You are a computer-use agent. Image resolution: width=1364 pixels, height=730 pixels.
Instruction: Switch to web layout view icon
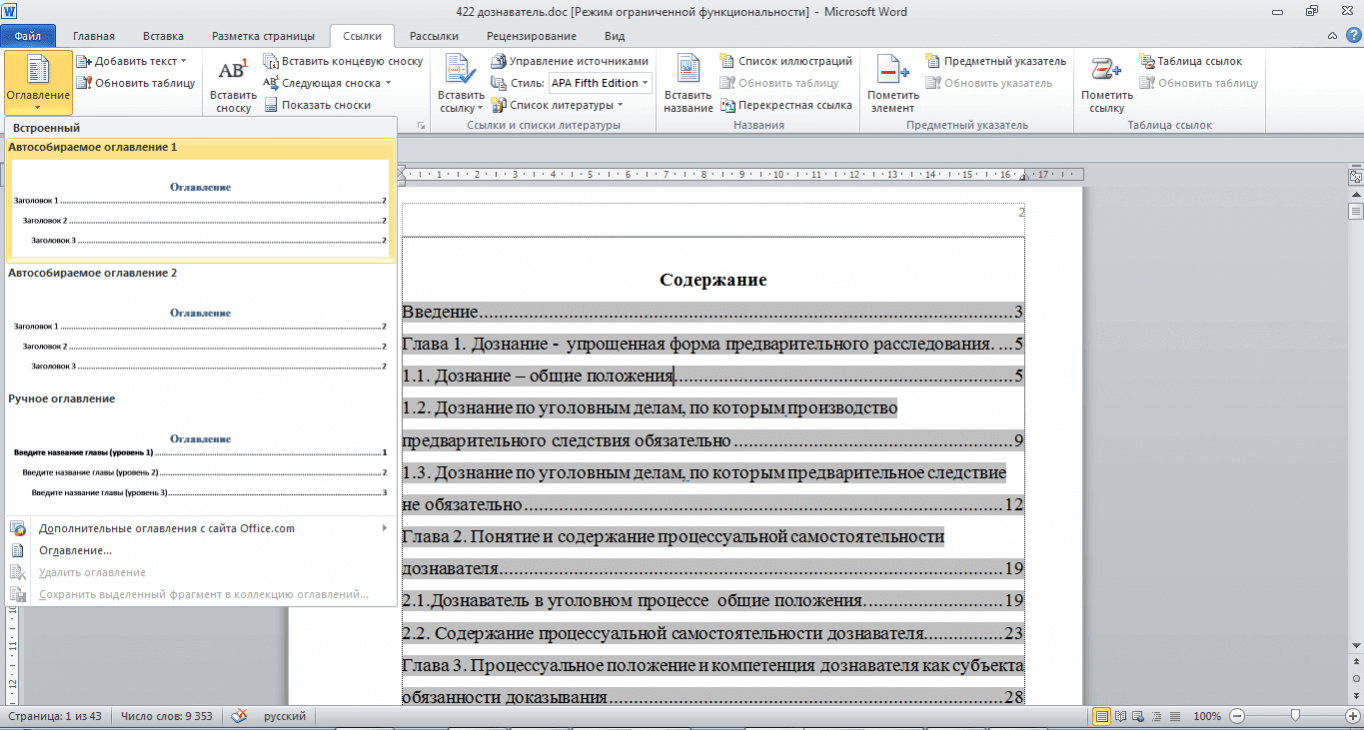(x=1136, y=716)
